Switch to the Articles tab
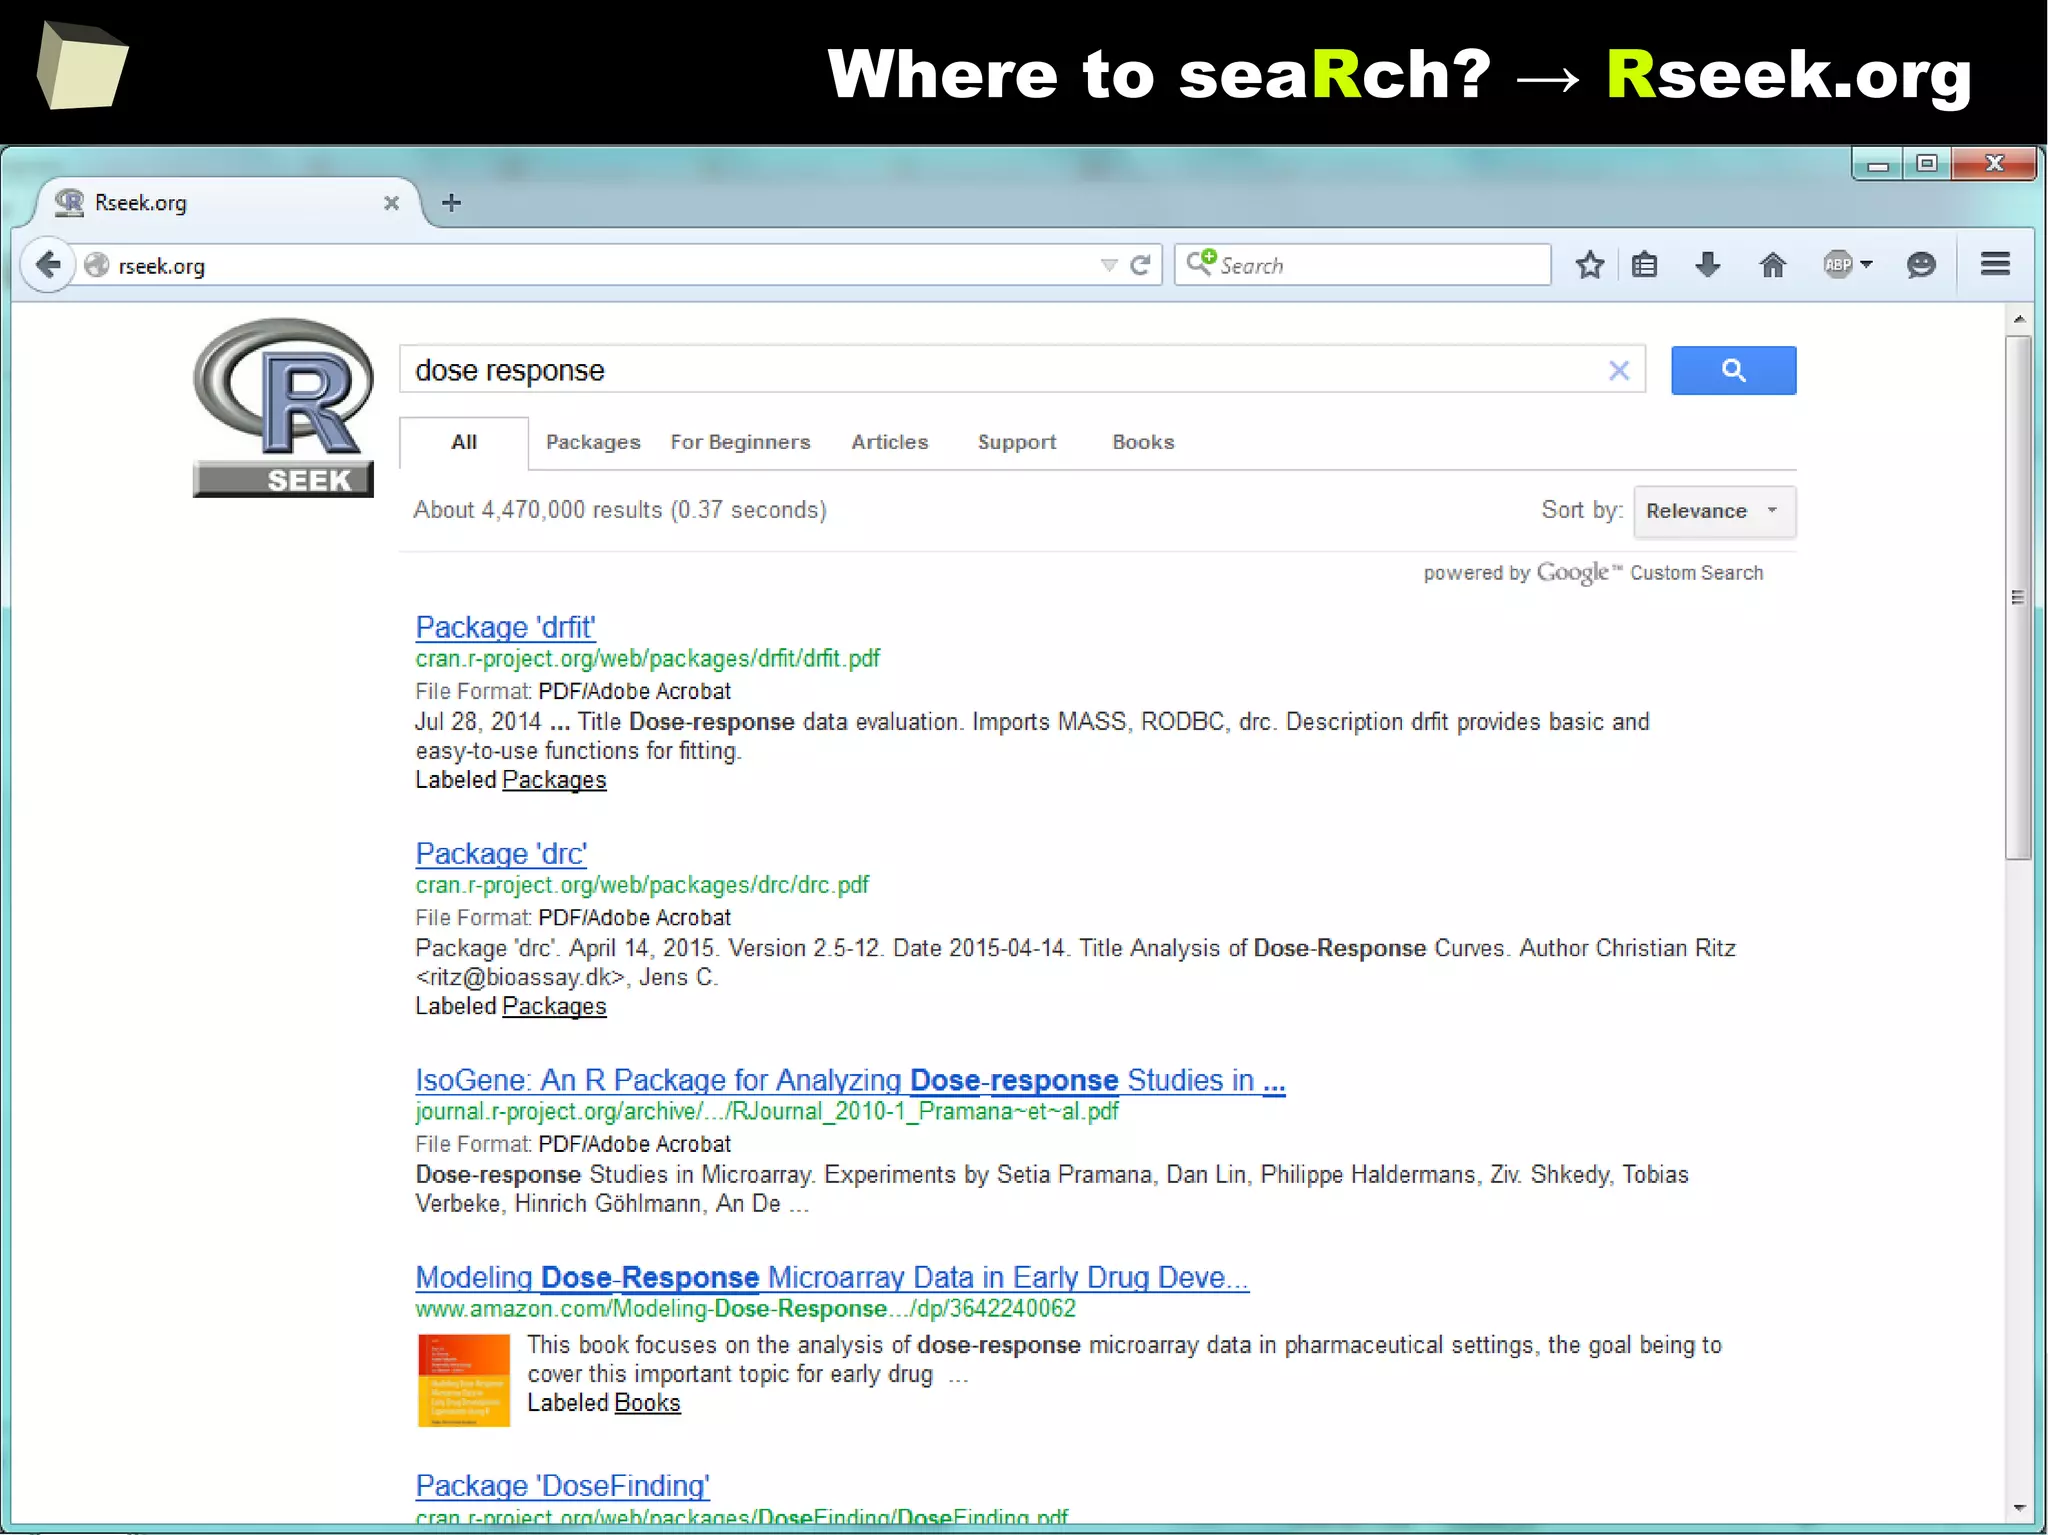The image size is (2048, 1535). (889, 442)
